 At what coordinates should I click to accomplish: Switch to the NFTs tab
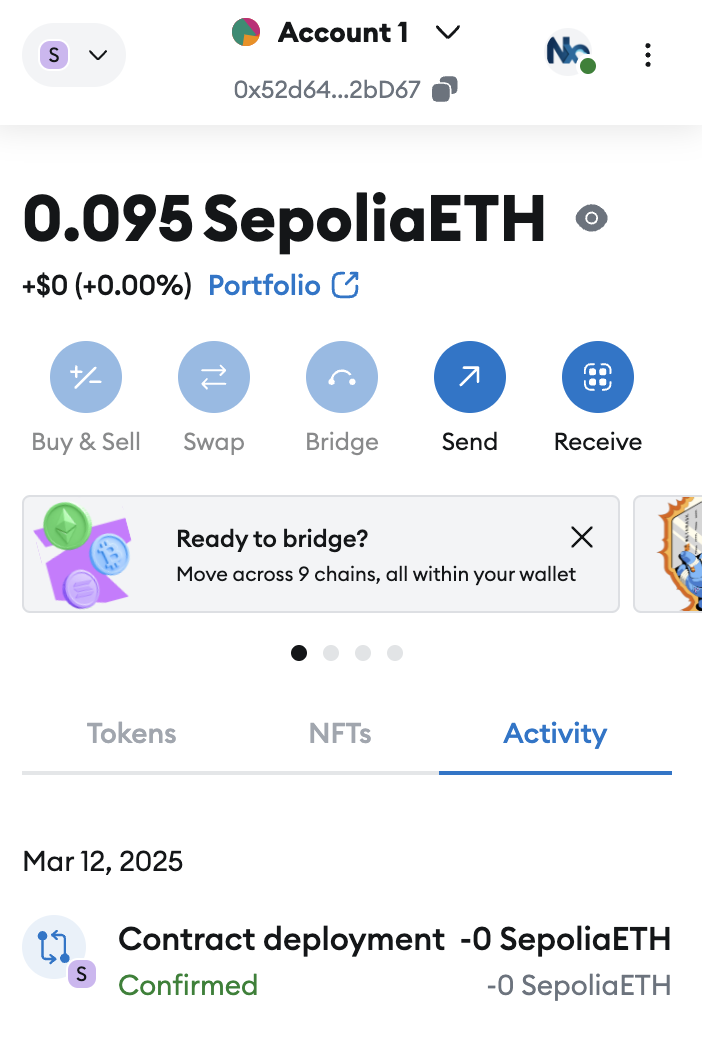(x=340, y=734)
